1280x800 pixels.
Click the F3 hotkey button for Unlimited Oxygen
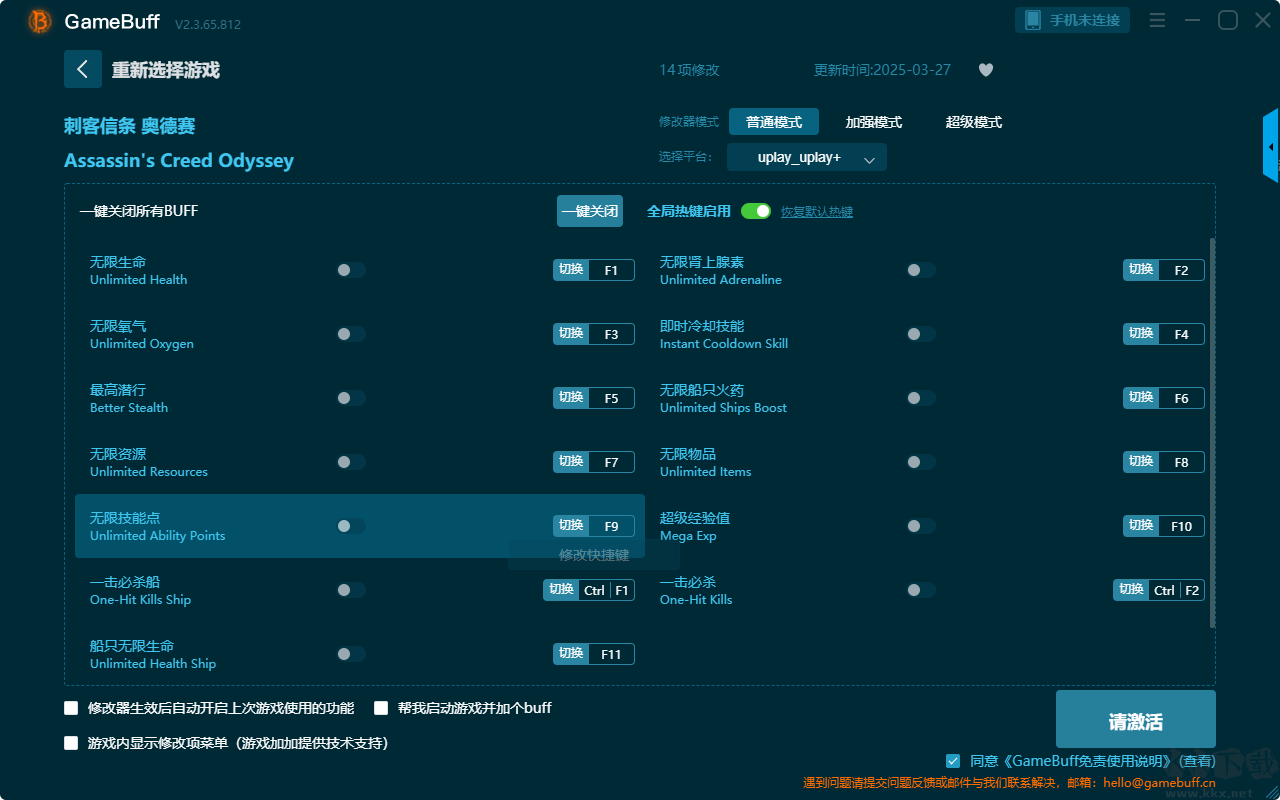tap(594, 334)
